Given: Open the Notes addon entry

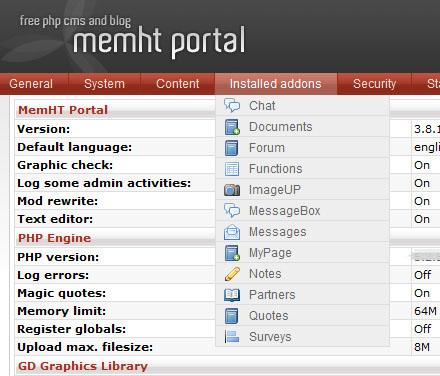Looking at the screenshot, I should (302, 274).
